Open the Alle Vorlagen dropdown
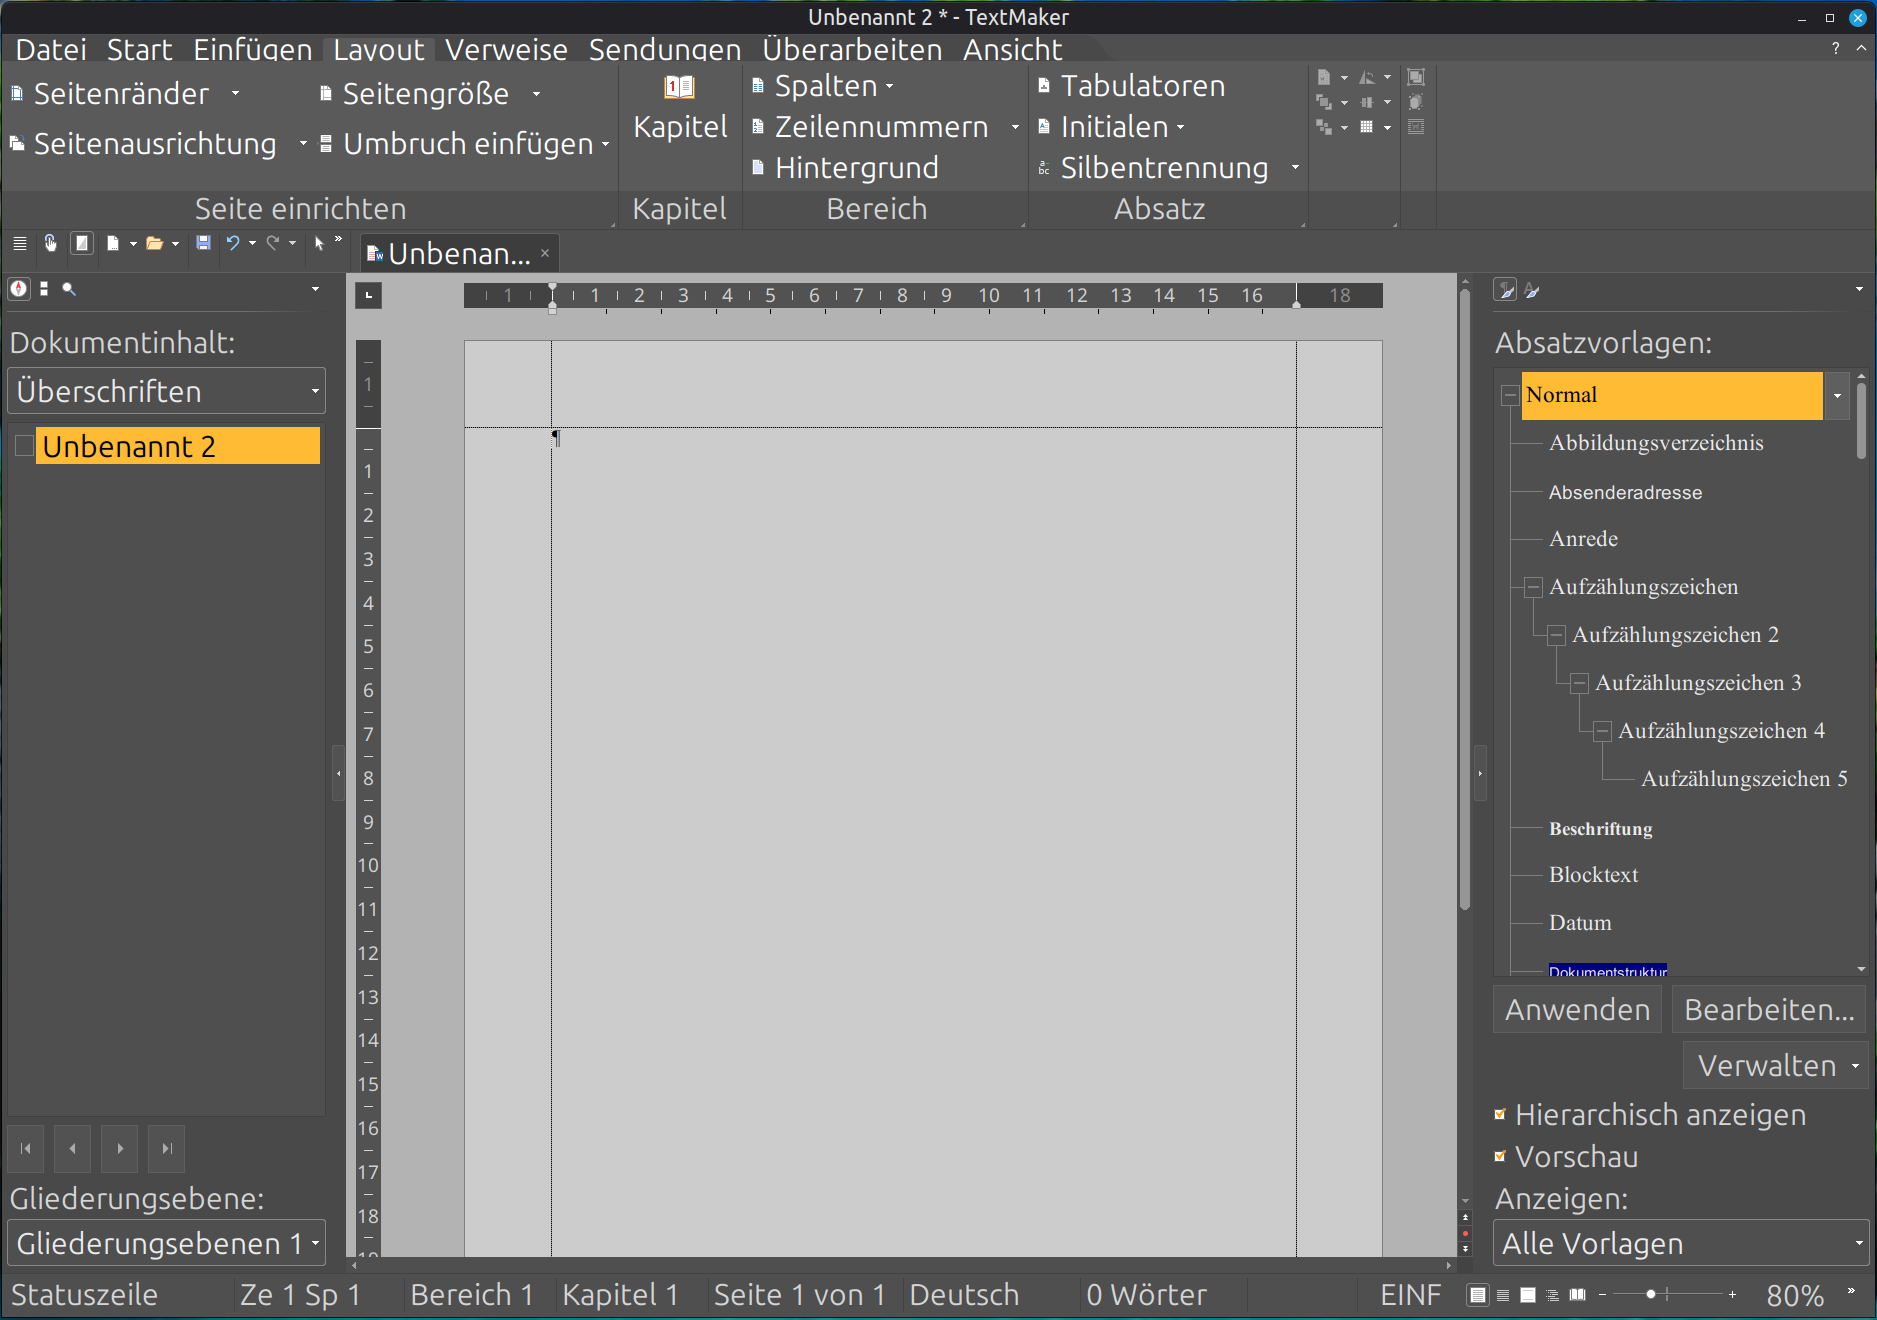Screen dimensions: 1877x1320 click(1681, 1243)
